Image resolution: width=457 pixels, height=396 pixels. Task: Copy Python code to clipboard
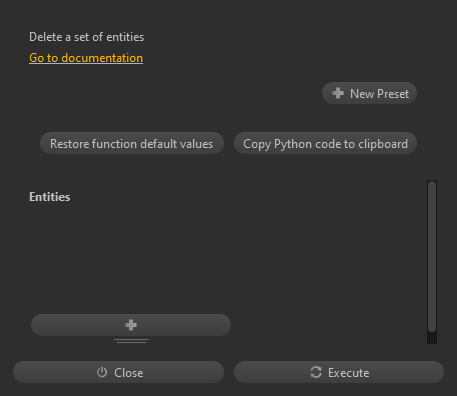[325, 143]
